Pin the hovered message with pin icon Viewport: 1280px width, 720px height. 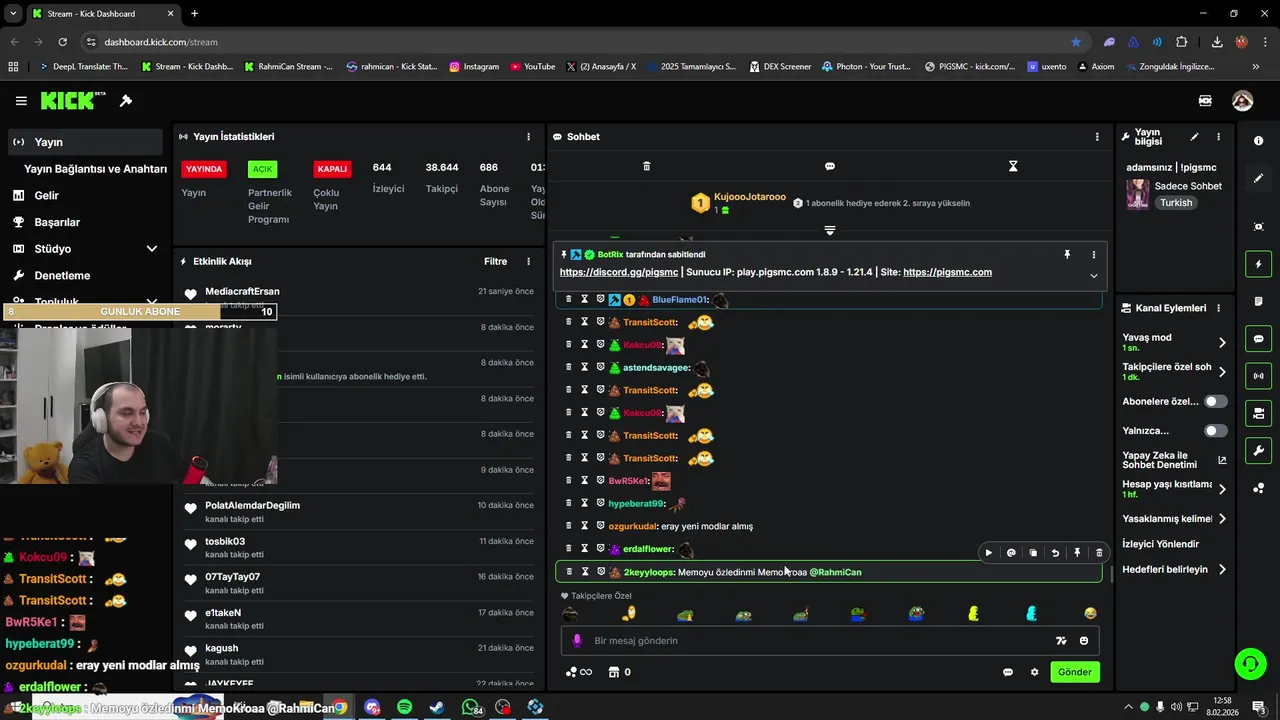(1077, 553)
